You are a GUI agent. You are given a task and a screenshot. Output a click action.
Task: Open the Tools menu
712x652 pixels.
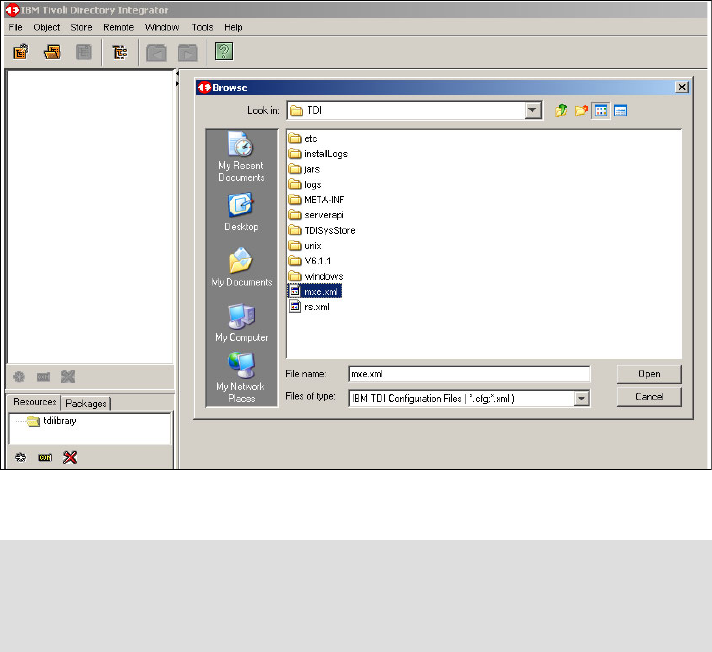pos(203,27)
